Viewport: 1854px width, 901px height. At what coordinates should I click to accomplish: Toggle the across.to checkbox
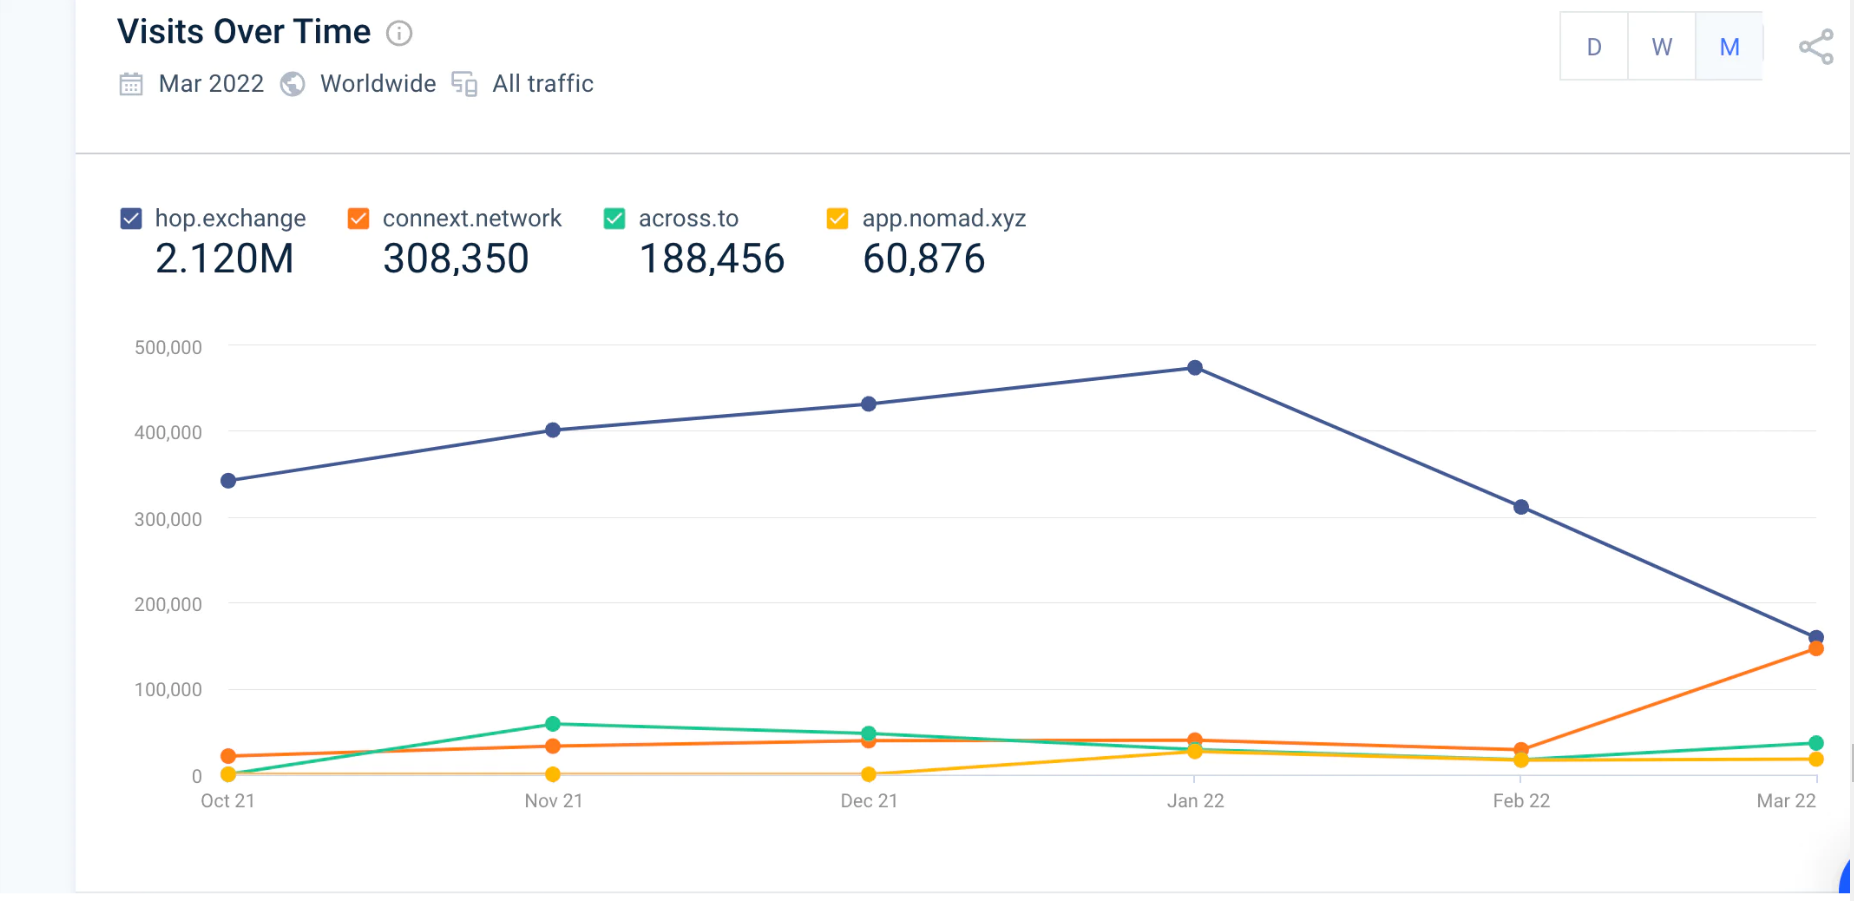coord(614,218)
